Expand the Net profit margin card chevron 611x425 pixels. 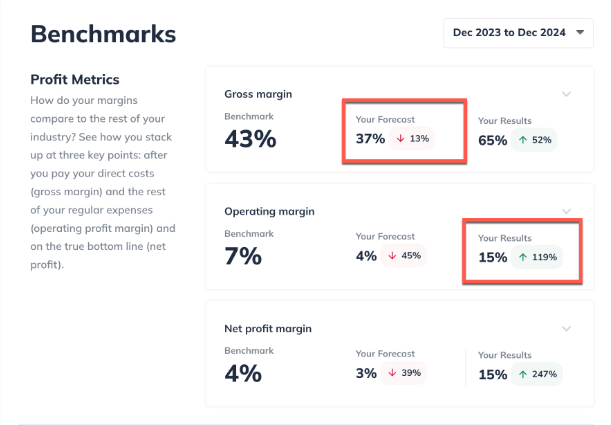[x=567, y=328]
